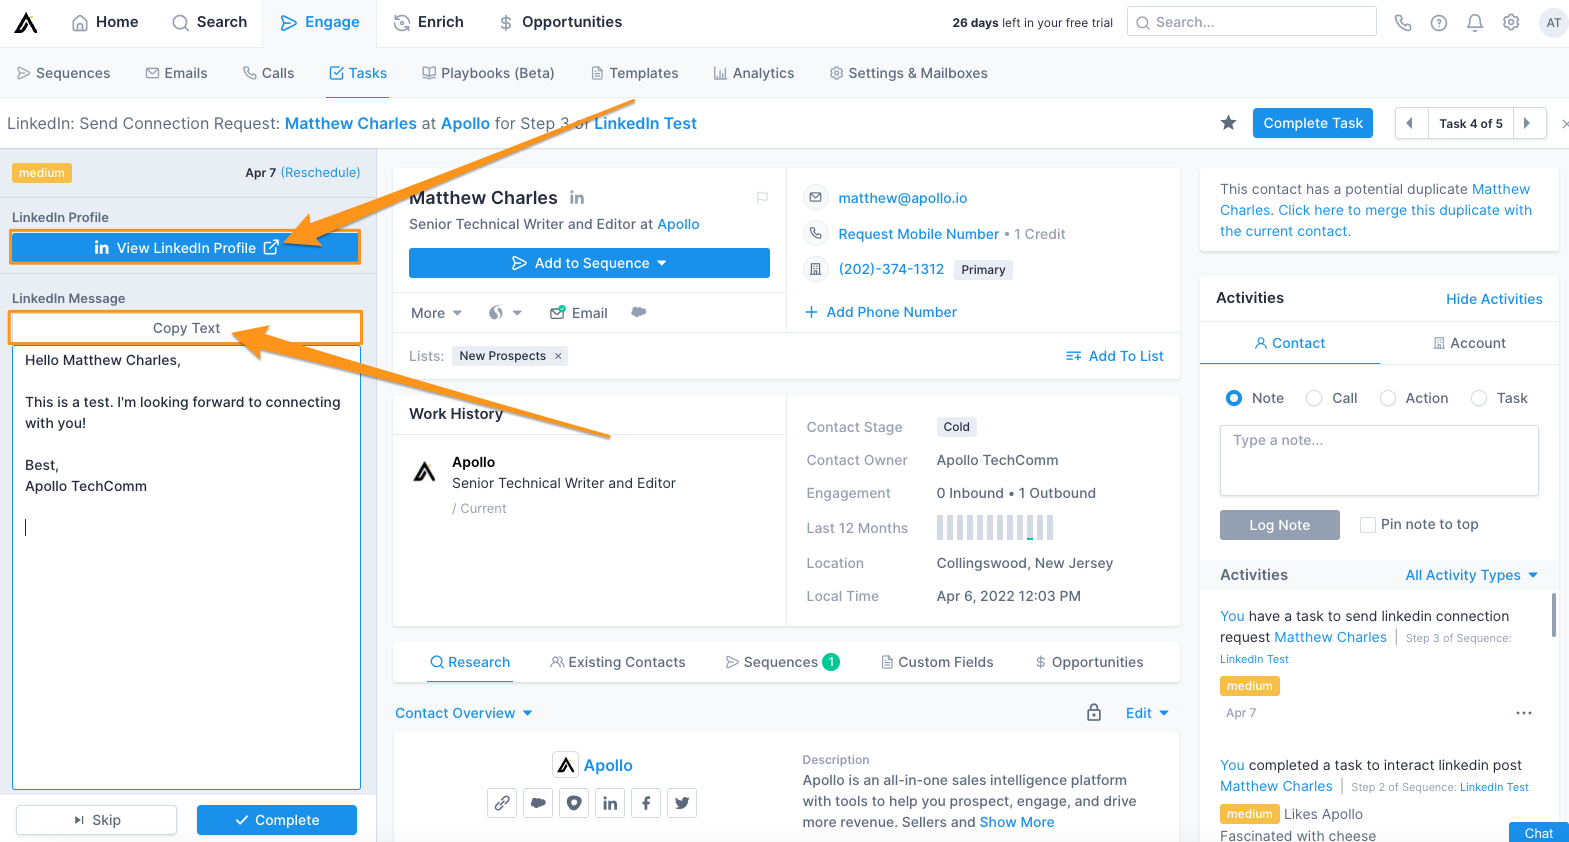This screenshot has width=1569, height=842.
Task: Click the flag icon on contact card
Action: click(x=762, y=198)
